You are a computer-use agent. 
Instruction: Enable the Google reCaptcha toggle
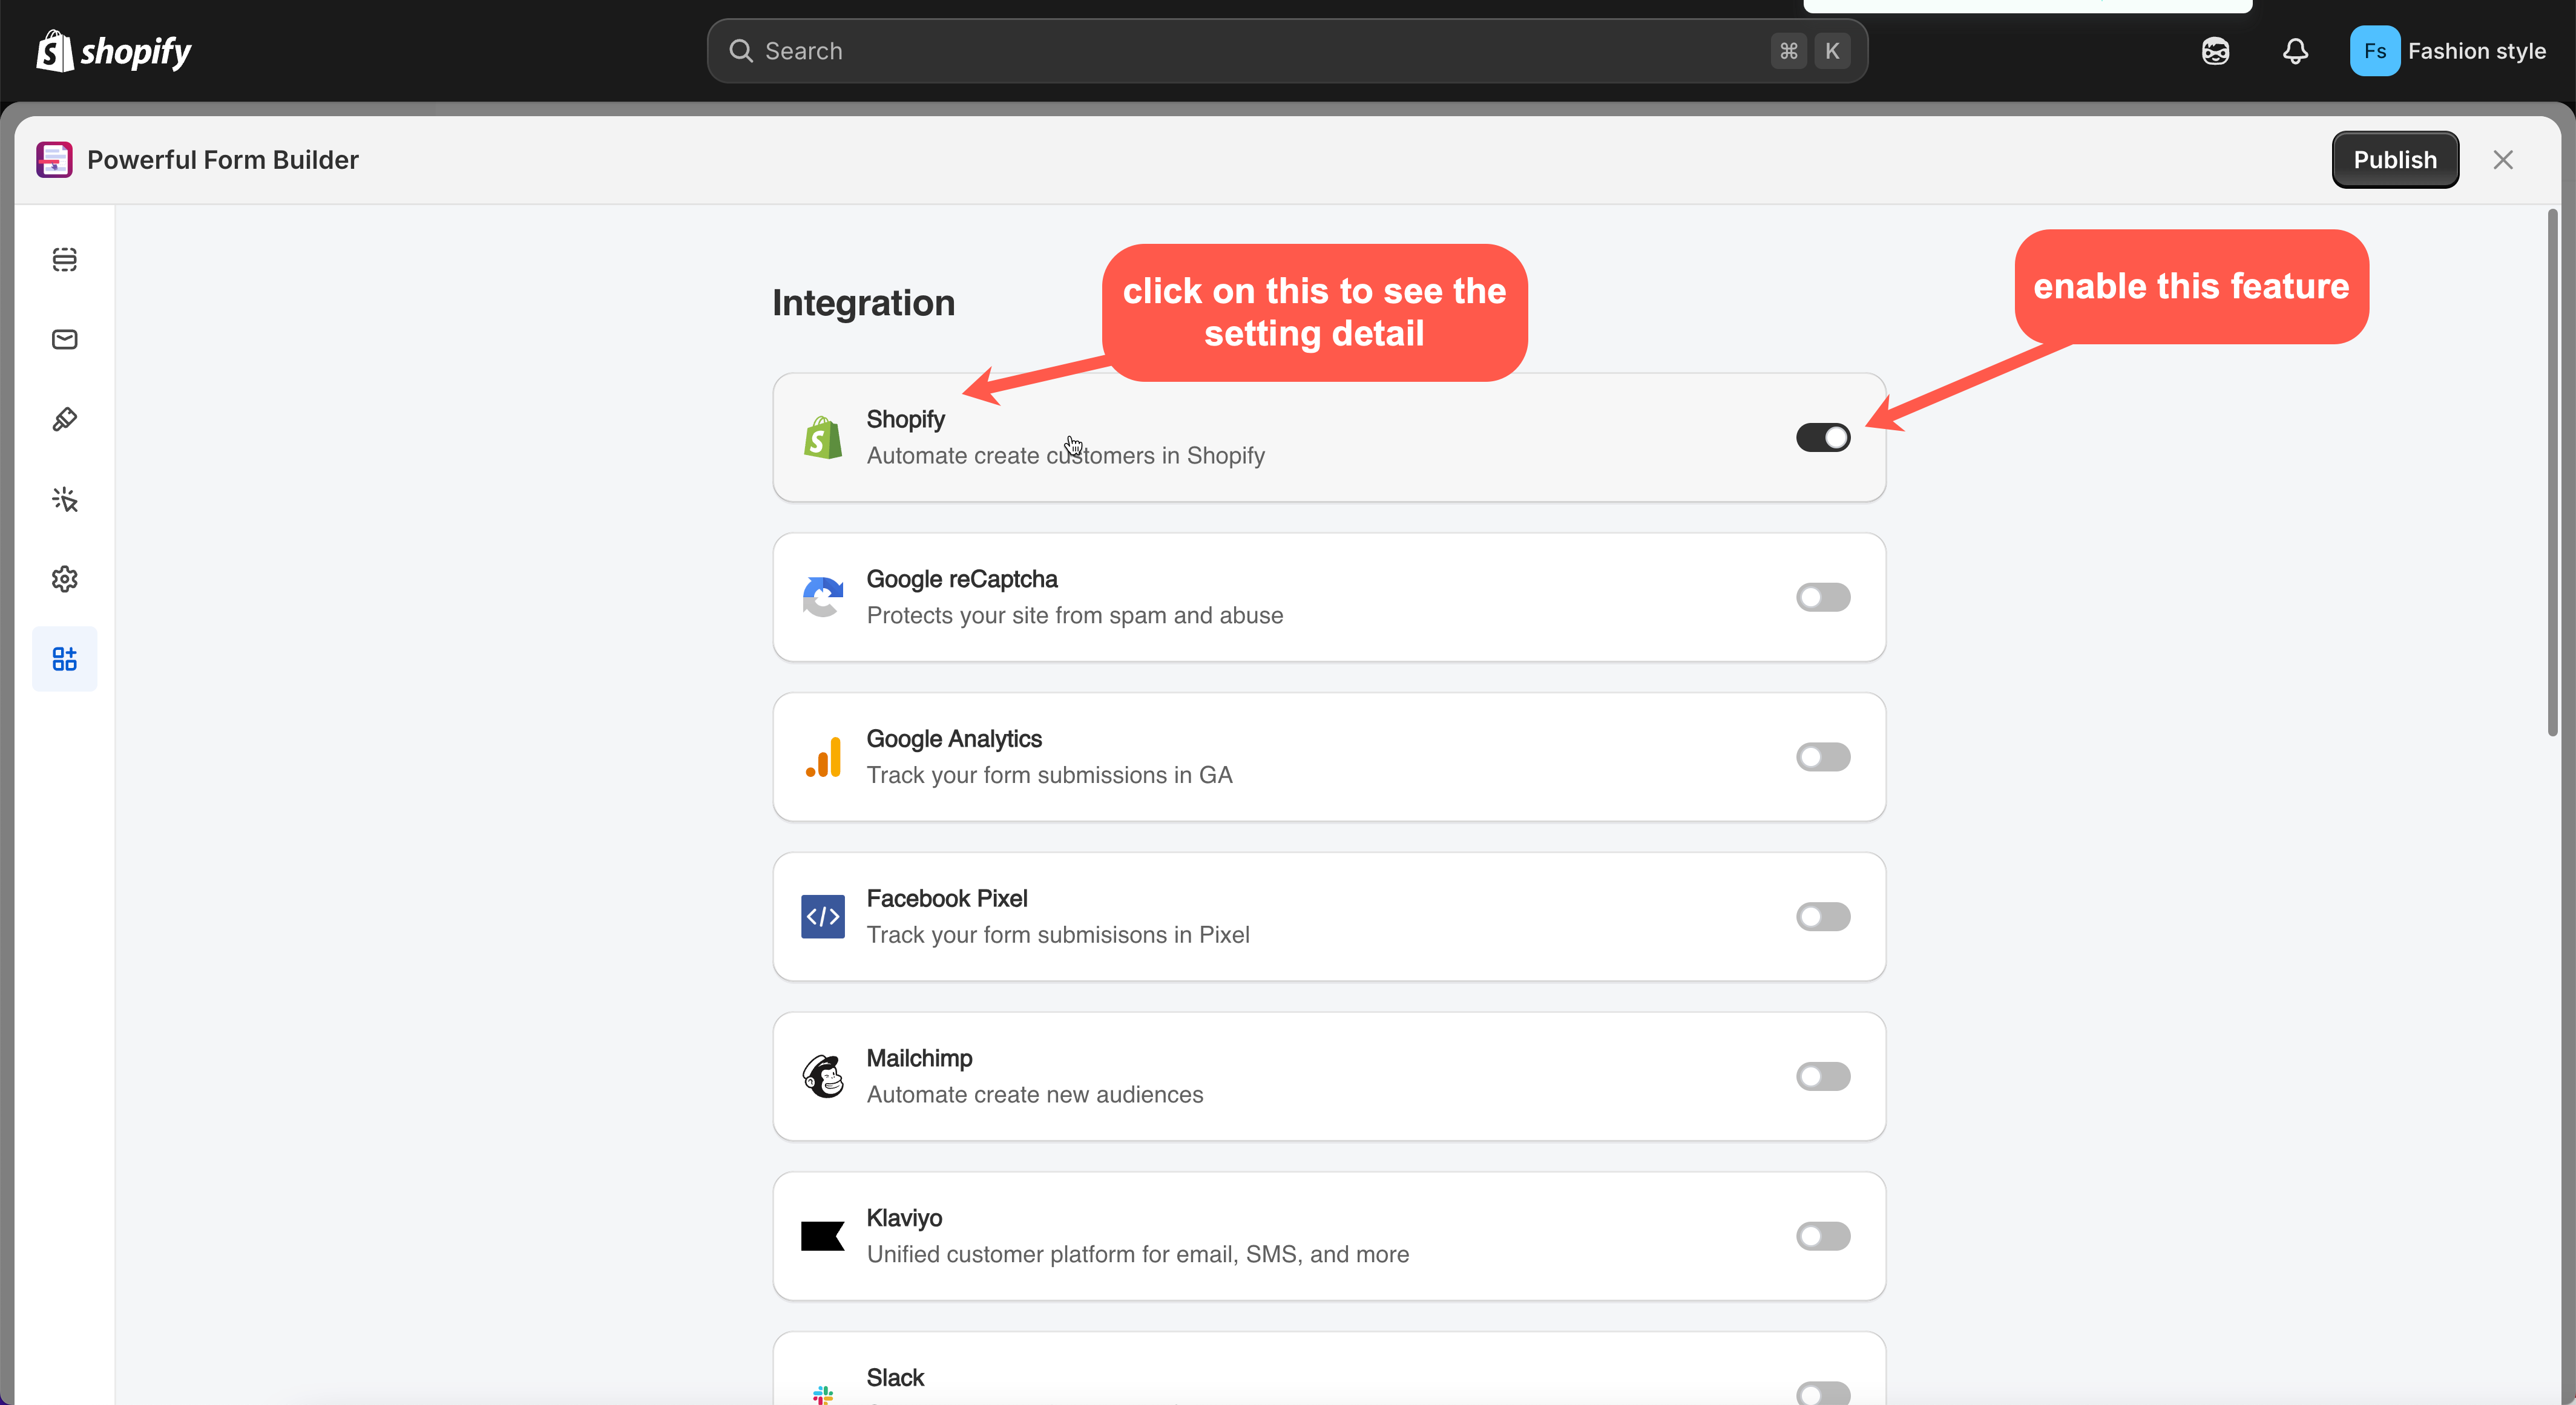coord(1822,598)
